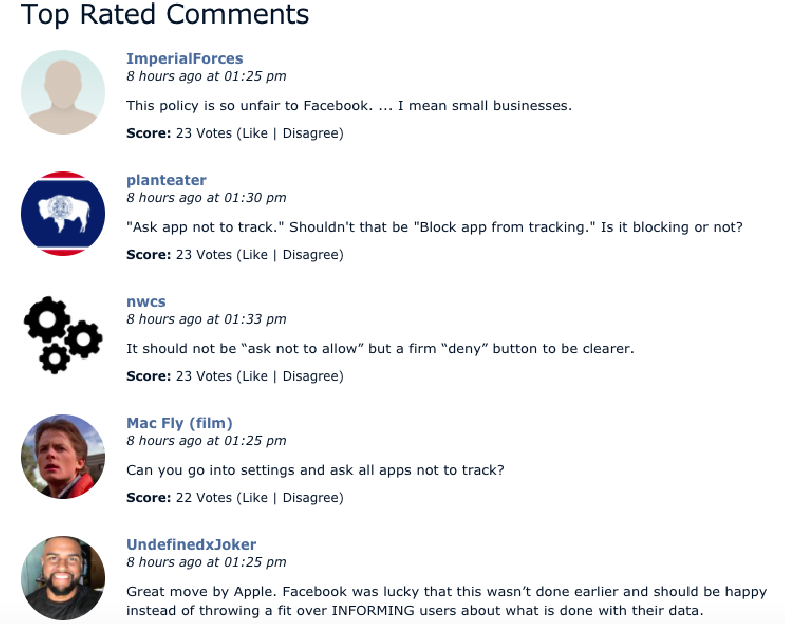Click nwcs gears avatar icon

(63, 336)
